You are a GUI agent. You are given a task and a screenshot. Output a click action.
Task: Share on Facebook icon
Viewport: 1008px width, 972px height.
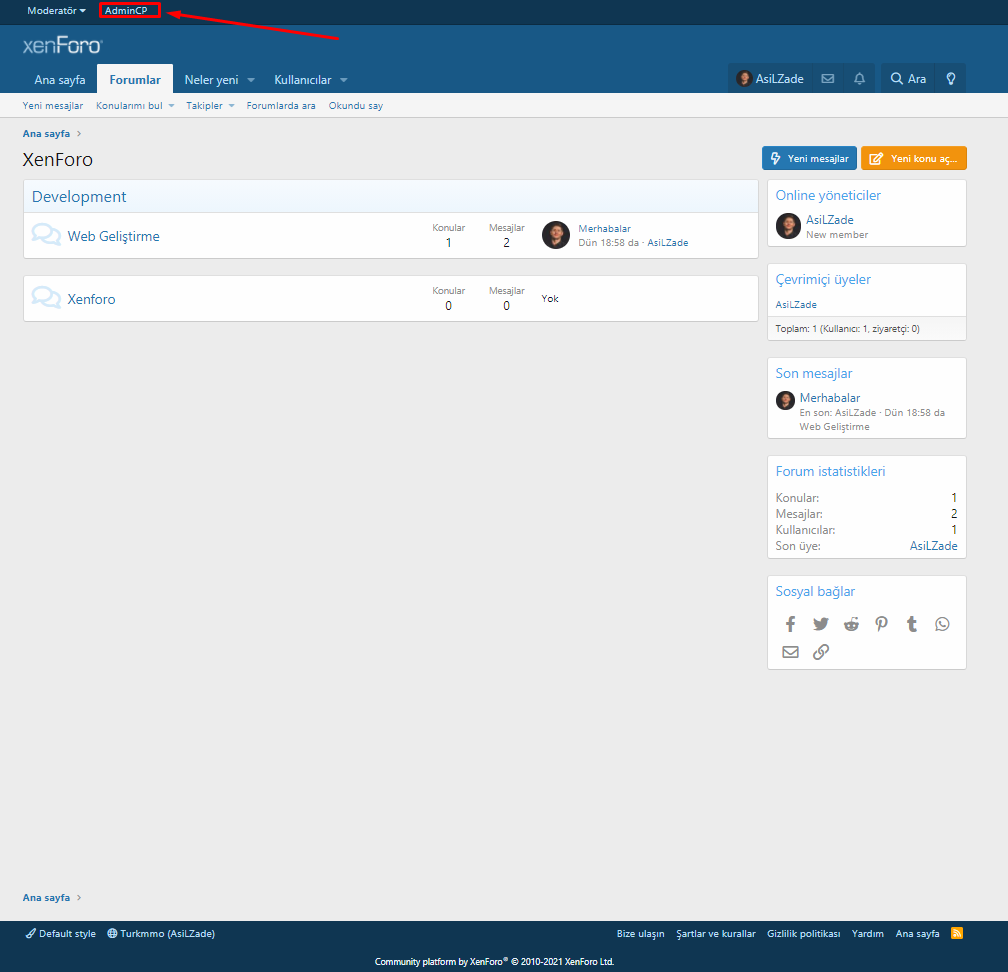click(x=790, y=624)
